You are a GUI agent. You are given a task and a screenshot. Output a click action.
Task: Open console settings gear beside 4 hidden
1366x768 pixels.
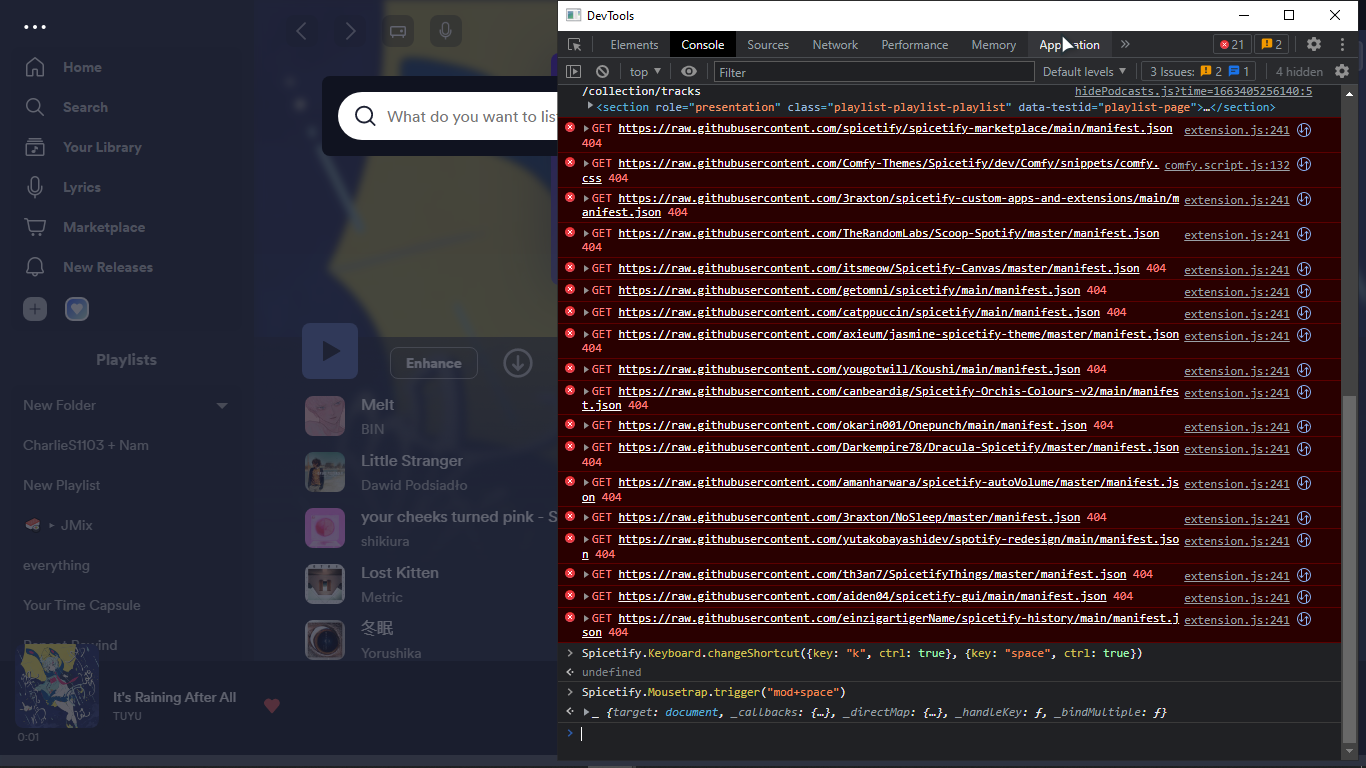coord(1342,71)
